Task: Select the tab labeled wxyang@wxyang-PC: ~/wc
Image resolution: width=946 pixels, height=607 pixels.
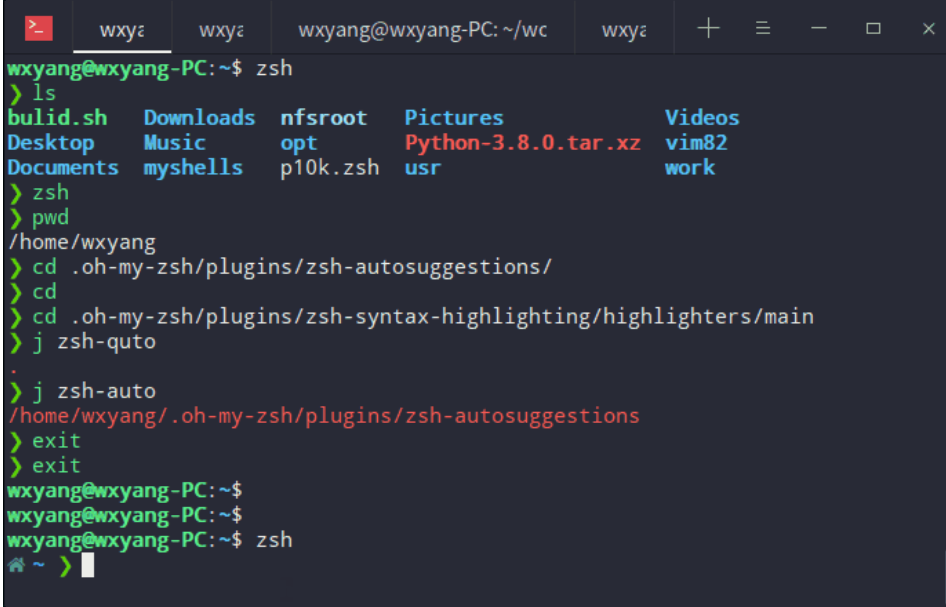Action: point(425,28)
